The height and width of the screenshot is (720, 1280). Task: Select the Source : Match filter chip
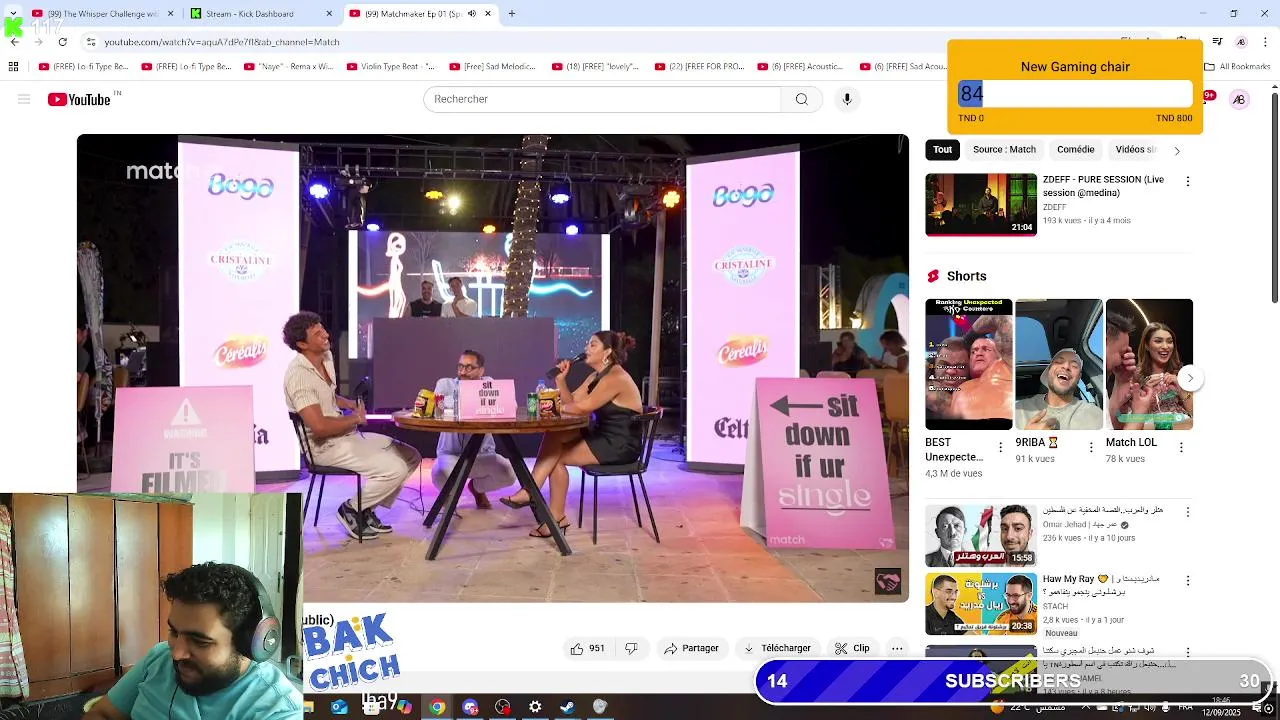pos(1004,150)
